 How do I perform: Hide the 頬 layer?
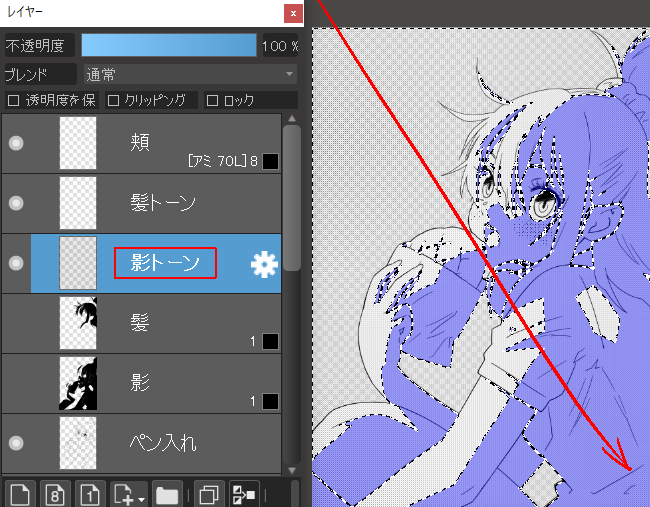tap(16, 143)
